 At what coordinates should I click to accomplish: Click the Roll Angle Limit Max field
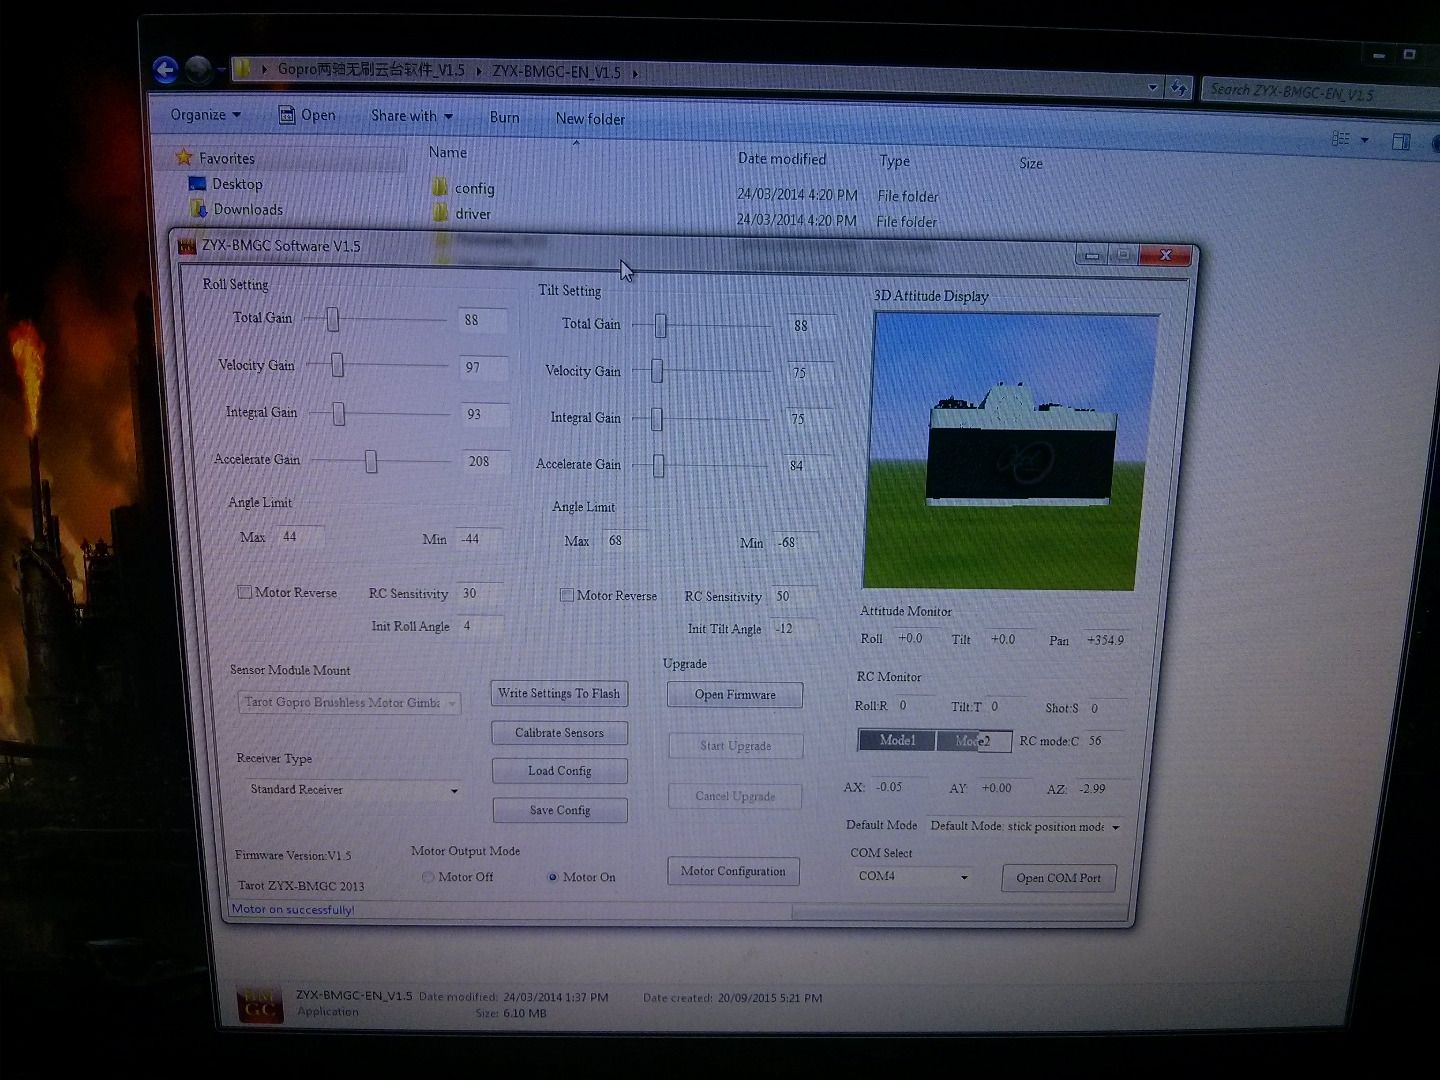point(299,537)
